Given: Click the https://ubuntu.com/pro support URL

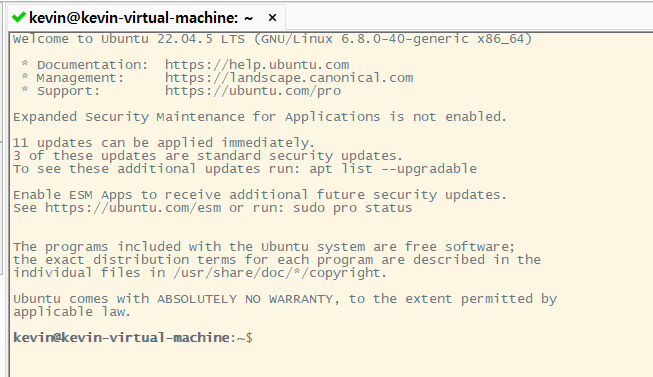Looking at the screenshot, I should coord(253,91).
